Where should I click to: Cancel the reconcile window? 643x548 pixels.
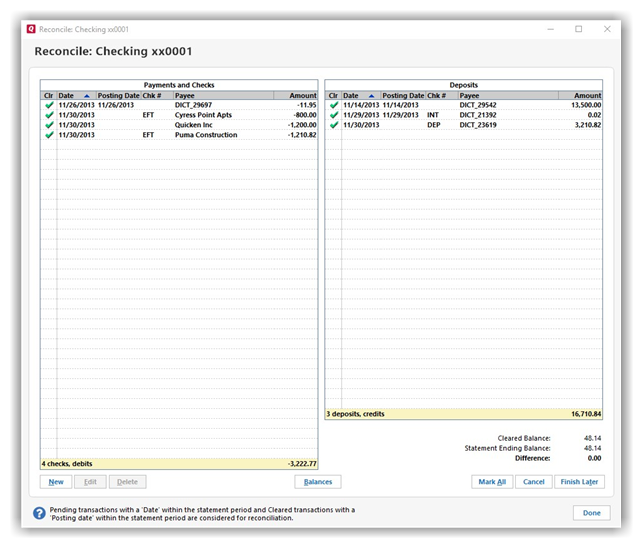[x=534, y=482]
